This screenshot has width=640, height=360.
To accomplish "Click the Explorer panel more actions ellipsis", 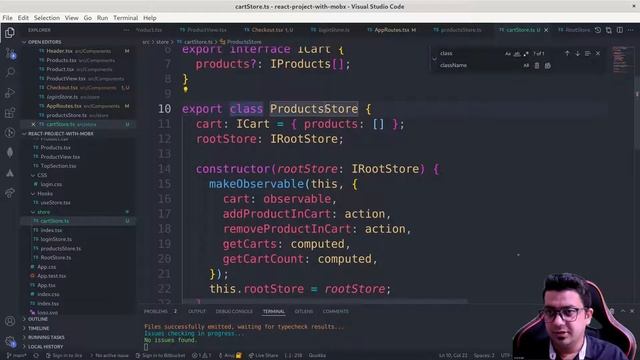I will 127,30.
